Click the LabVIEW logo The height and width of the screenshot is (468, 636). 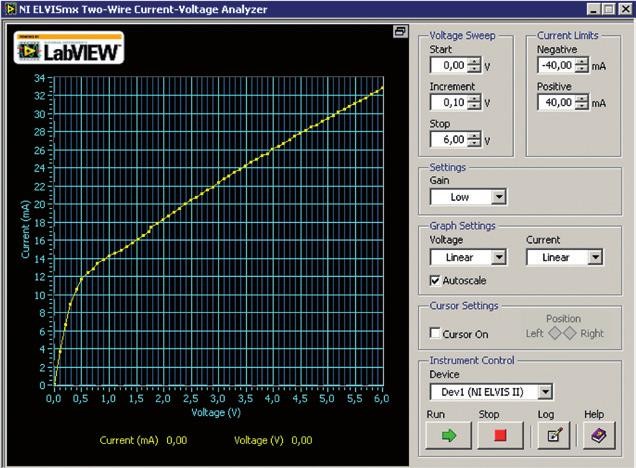(x=69, y=48)
